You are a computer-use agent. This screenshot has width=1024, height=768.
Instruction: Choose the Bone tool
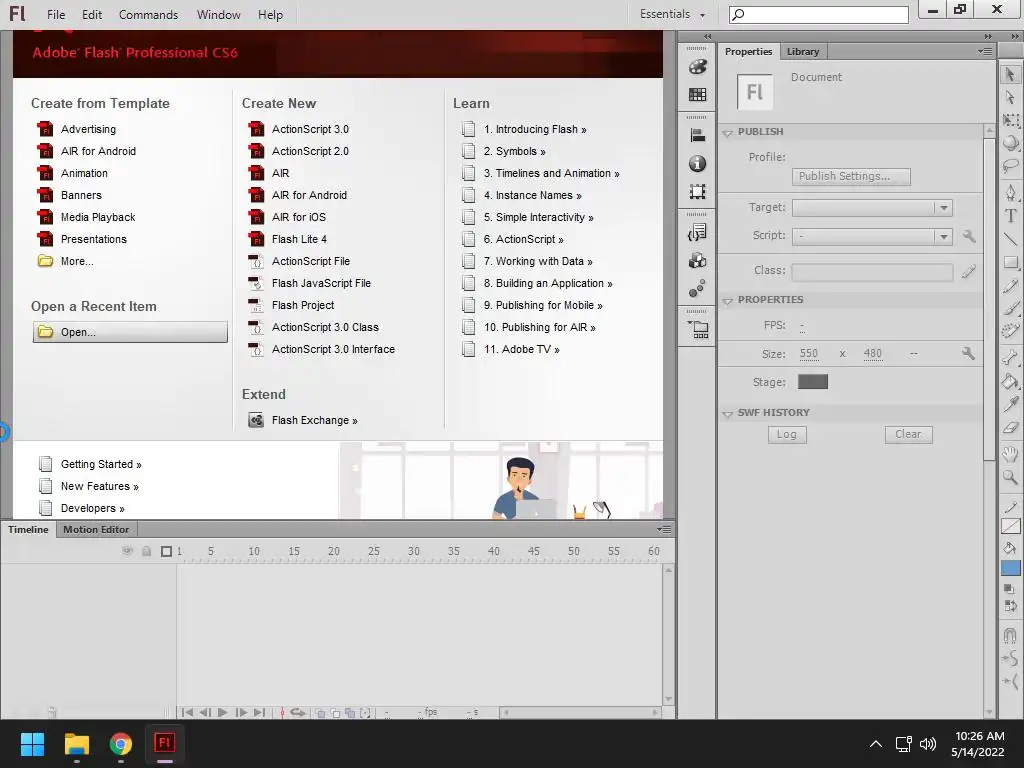tap(1010, 357)
